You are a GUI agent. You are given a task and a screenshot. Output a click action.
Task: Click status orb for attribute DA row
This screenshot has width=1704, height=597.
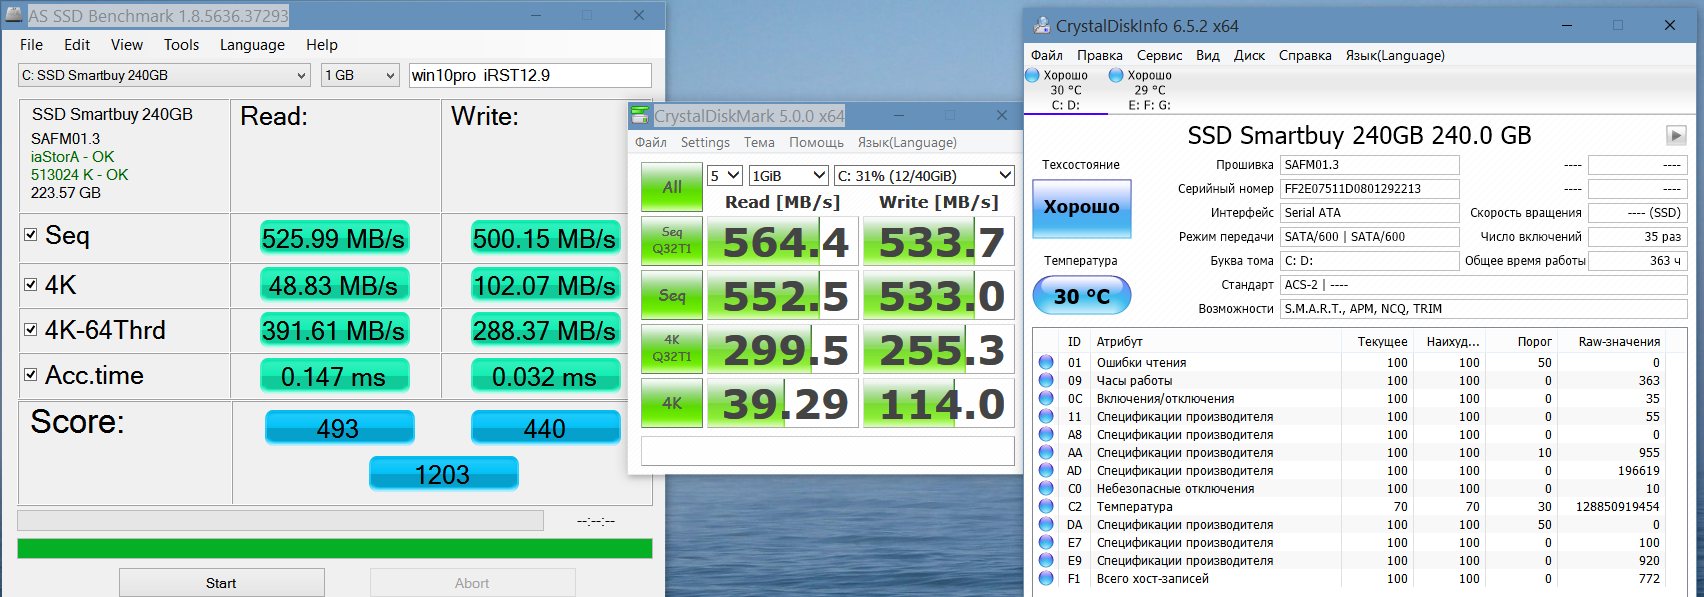(1046, 524)
